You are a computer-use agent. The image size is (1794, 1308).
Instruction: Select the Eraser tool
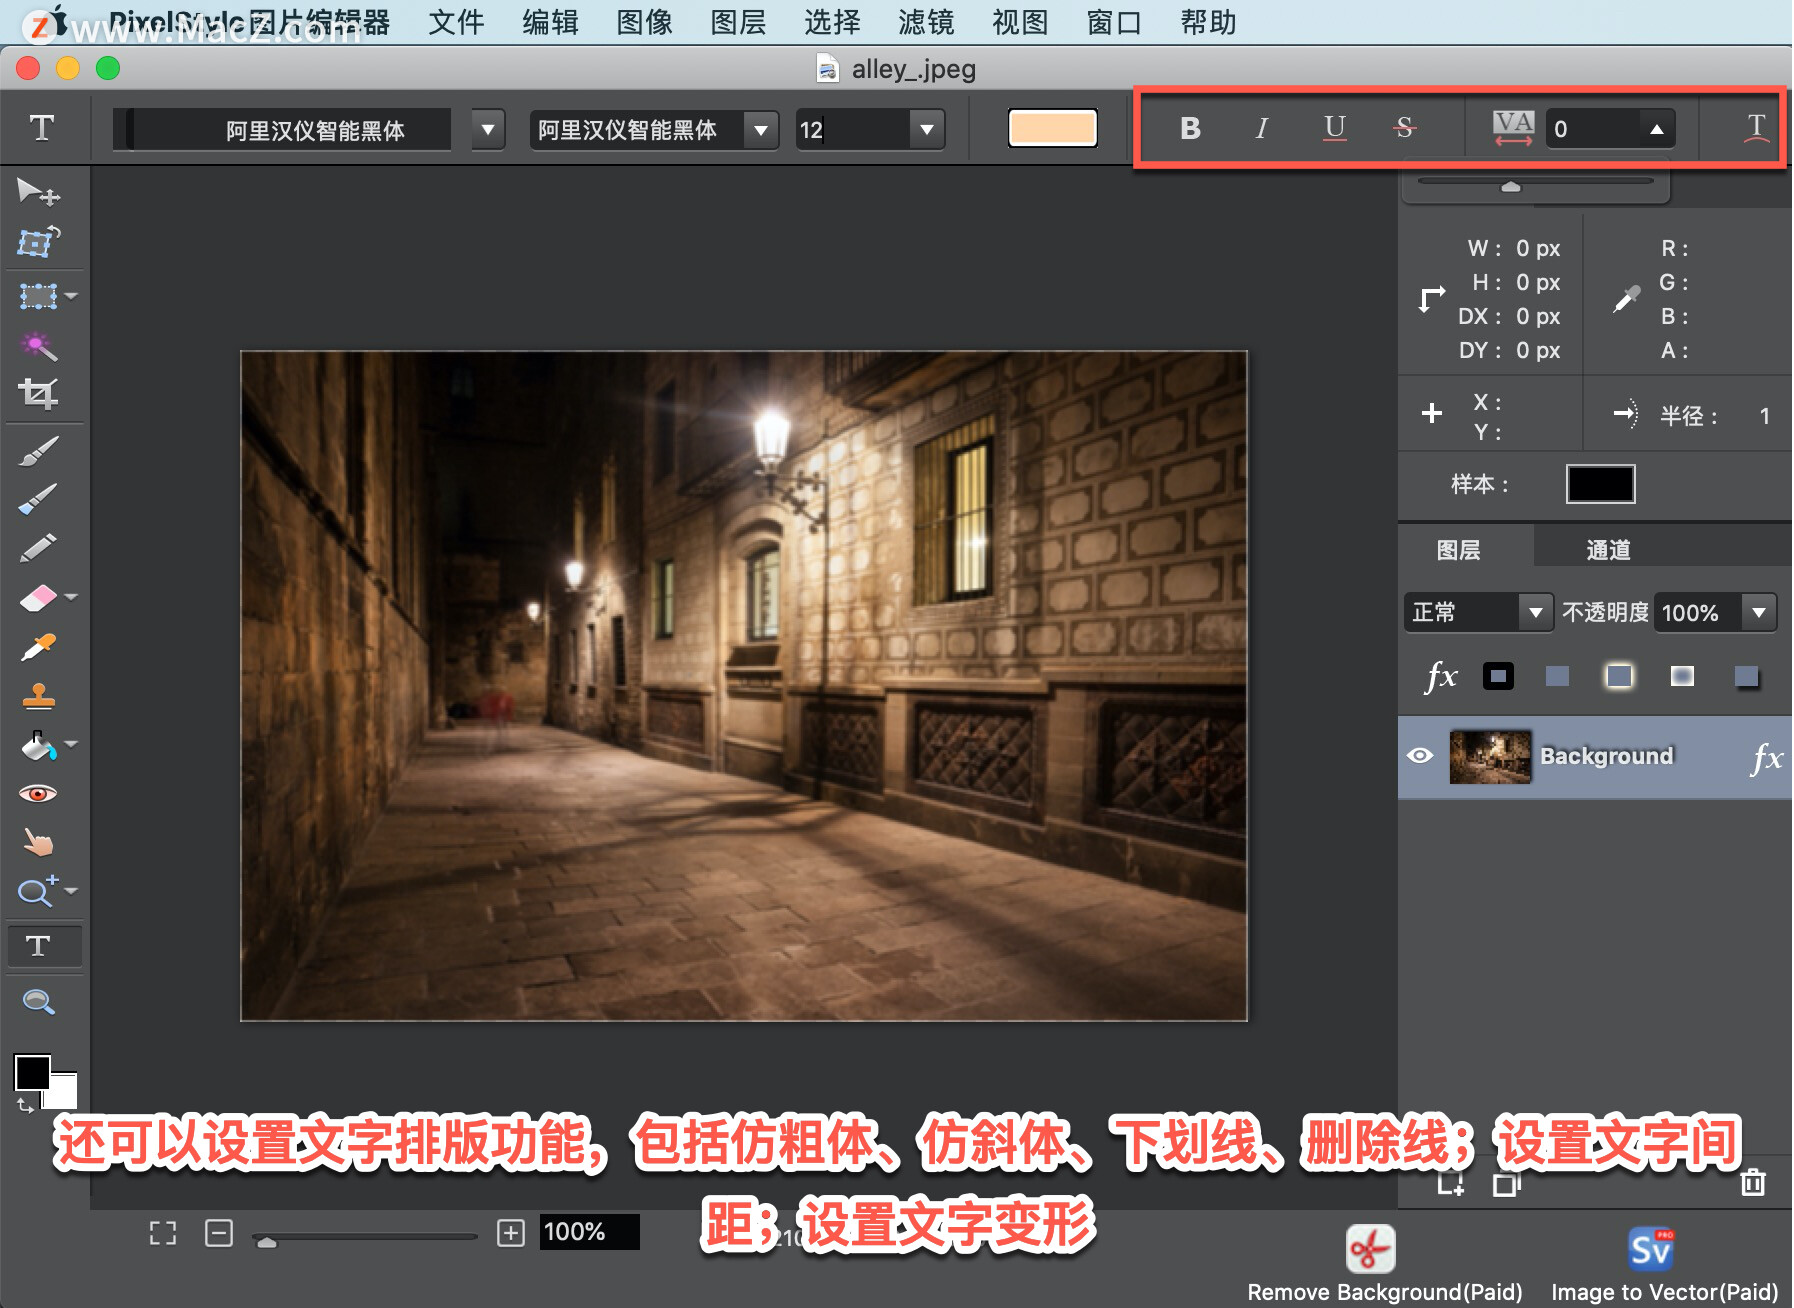(38, 597)
